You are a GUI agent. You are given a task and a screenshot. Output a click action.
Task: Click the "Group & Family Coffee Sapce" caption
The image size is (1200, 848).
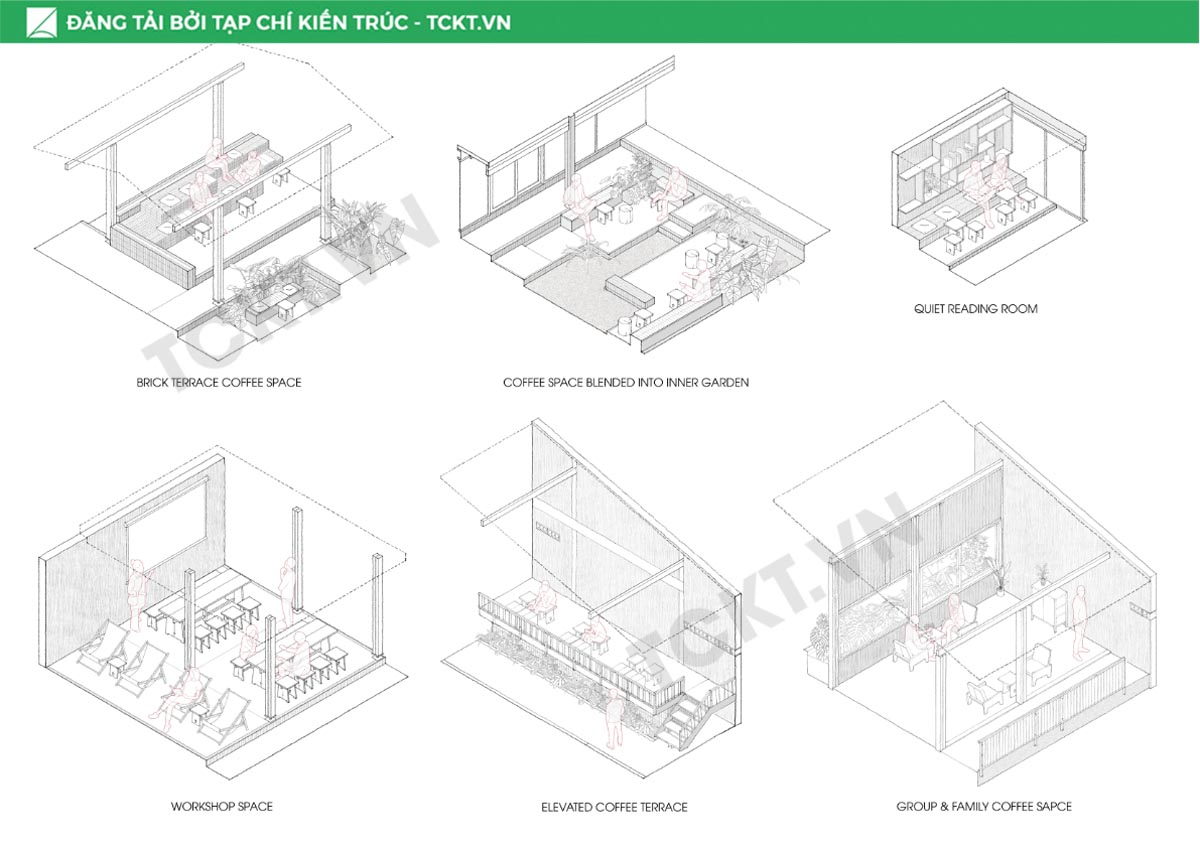tap(984, 806)
